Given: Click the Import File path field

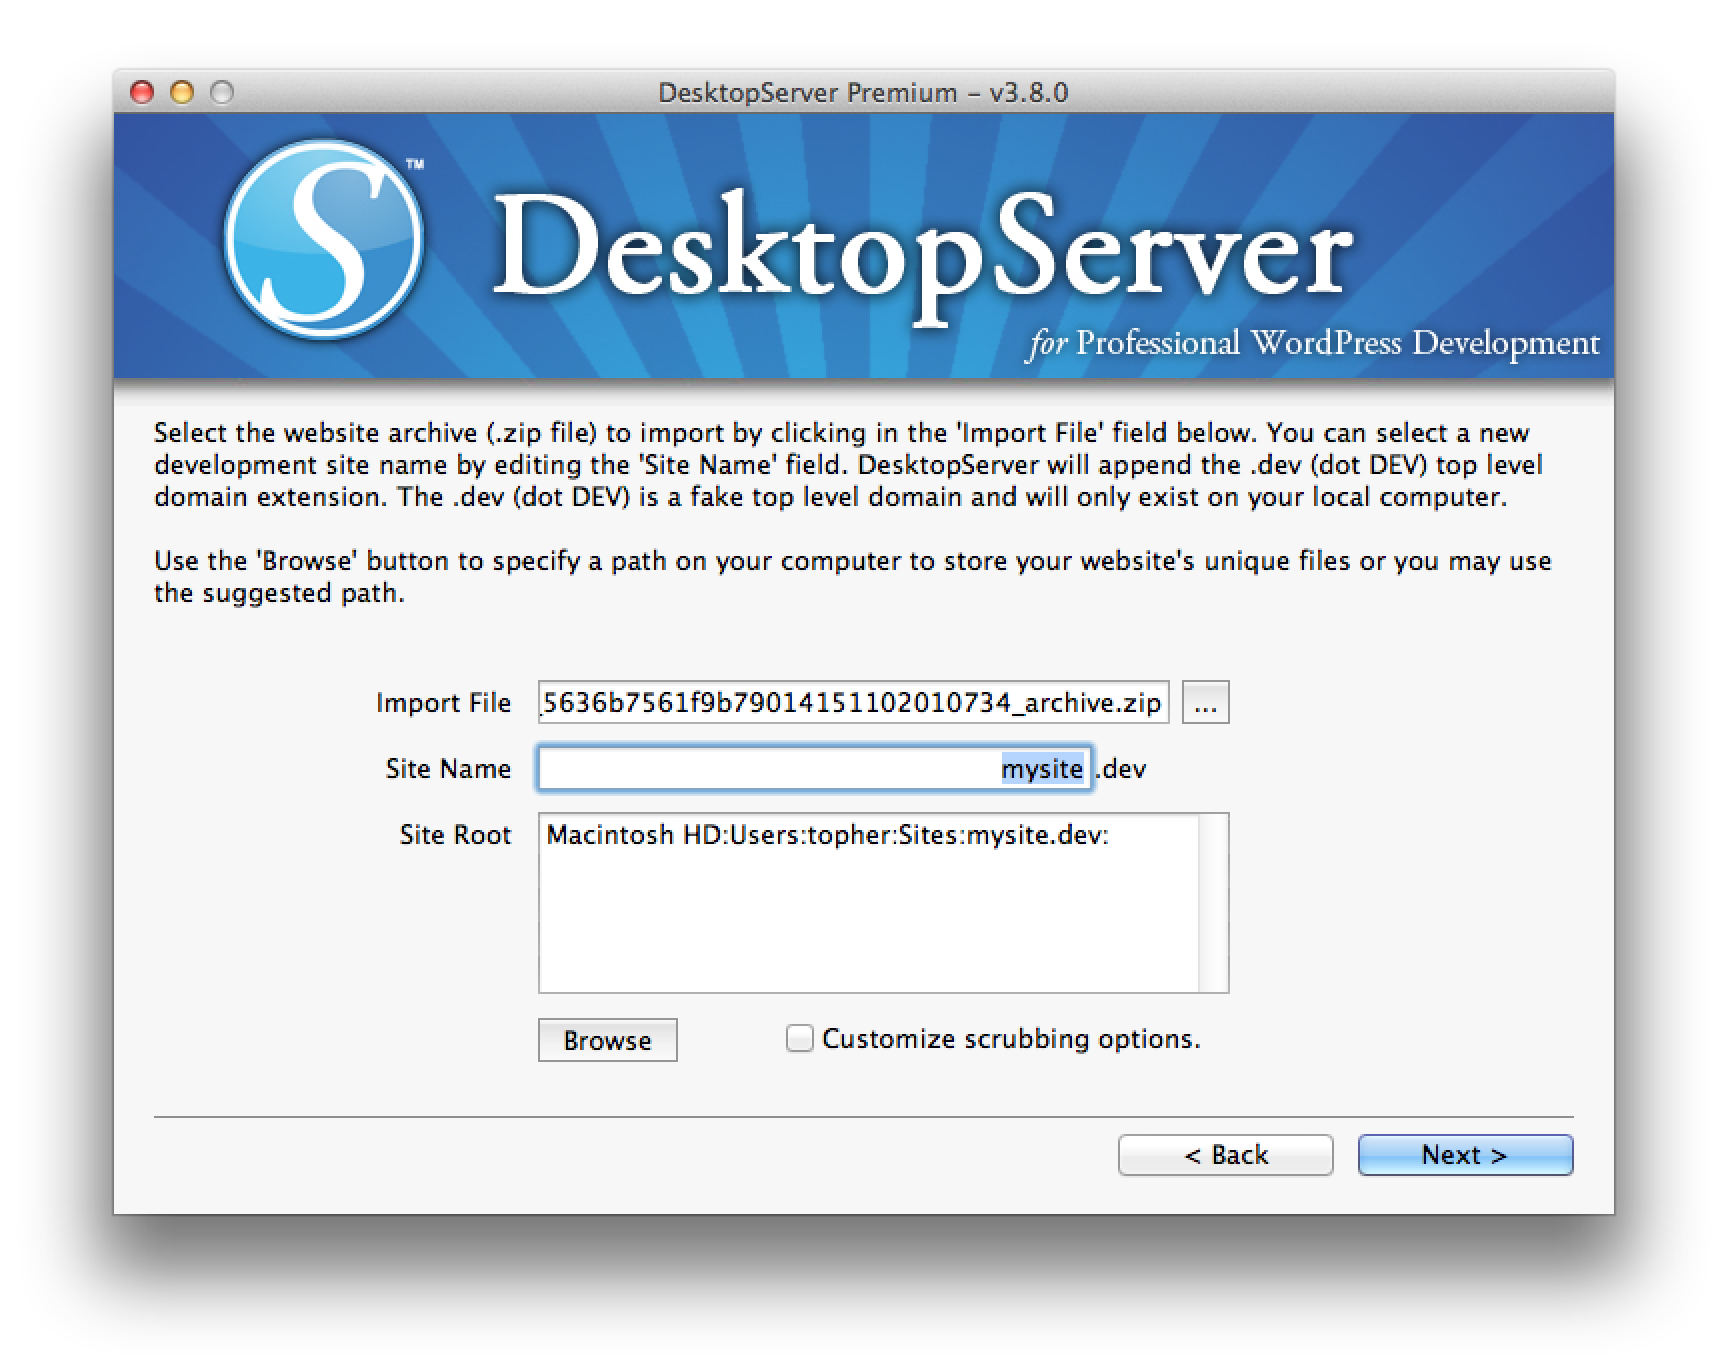Looking at the screenshot, I should click(853, 702).
